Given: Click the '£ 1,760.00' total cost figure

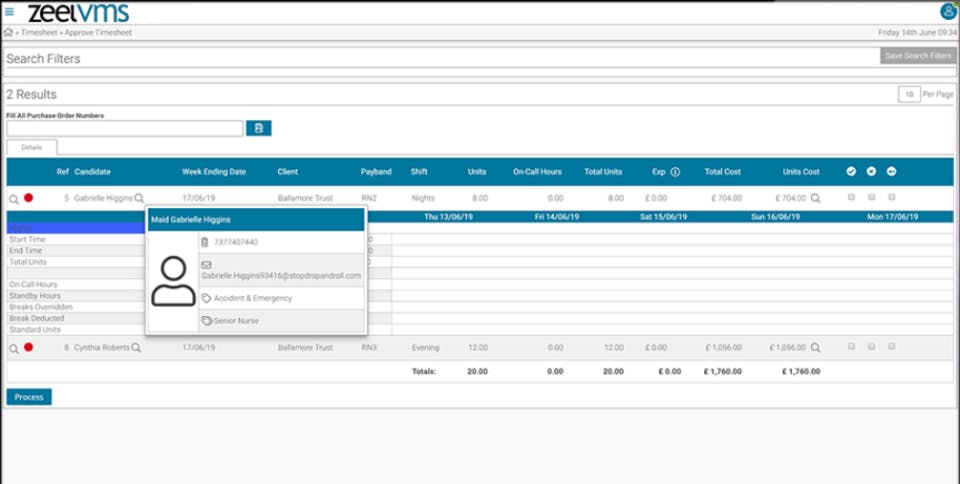Looking at the screenshot, I should pyautogui.click(x=722, y=371).
